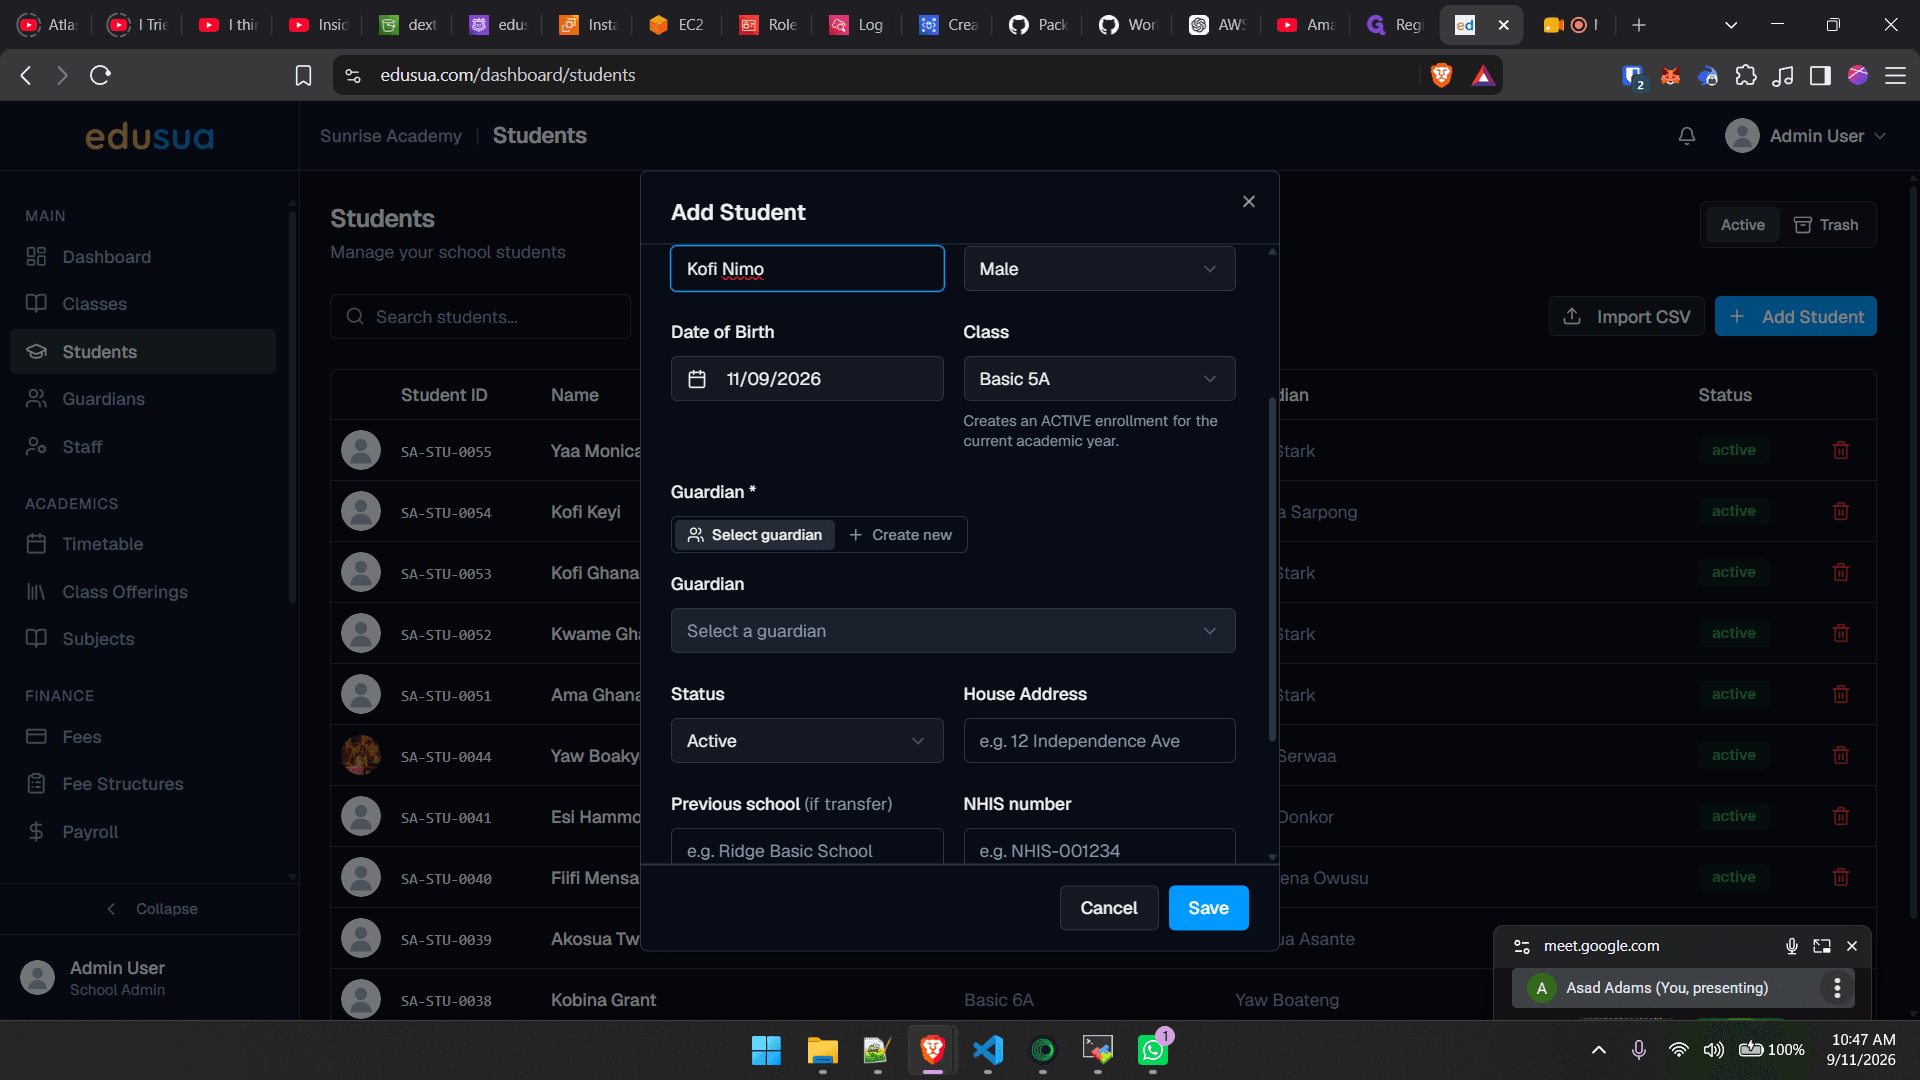The width and height of the screenshot is (1920, 1080).
Task: Click the Search students field
Action: point(480,317)
